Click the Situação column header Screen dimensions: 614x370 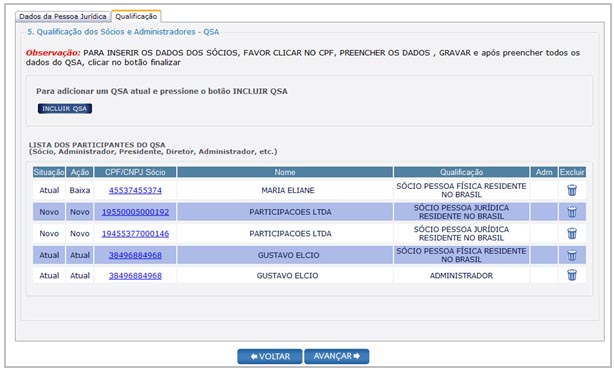point(49,172)
